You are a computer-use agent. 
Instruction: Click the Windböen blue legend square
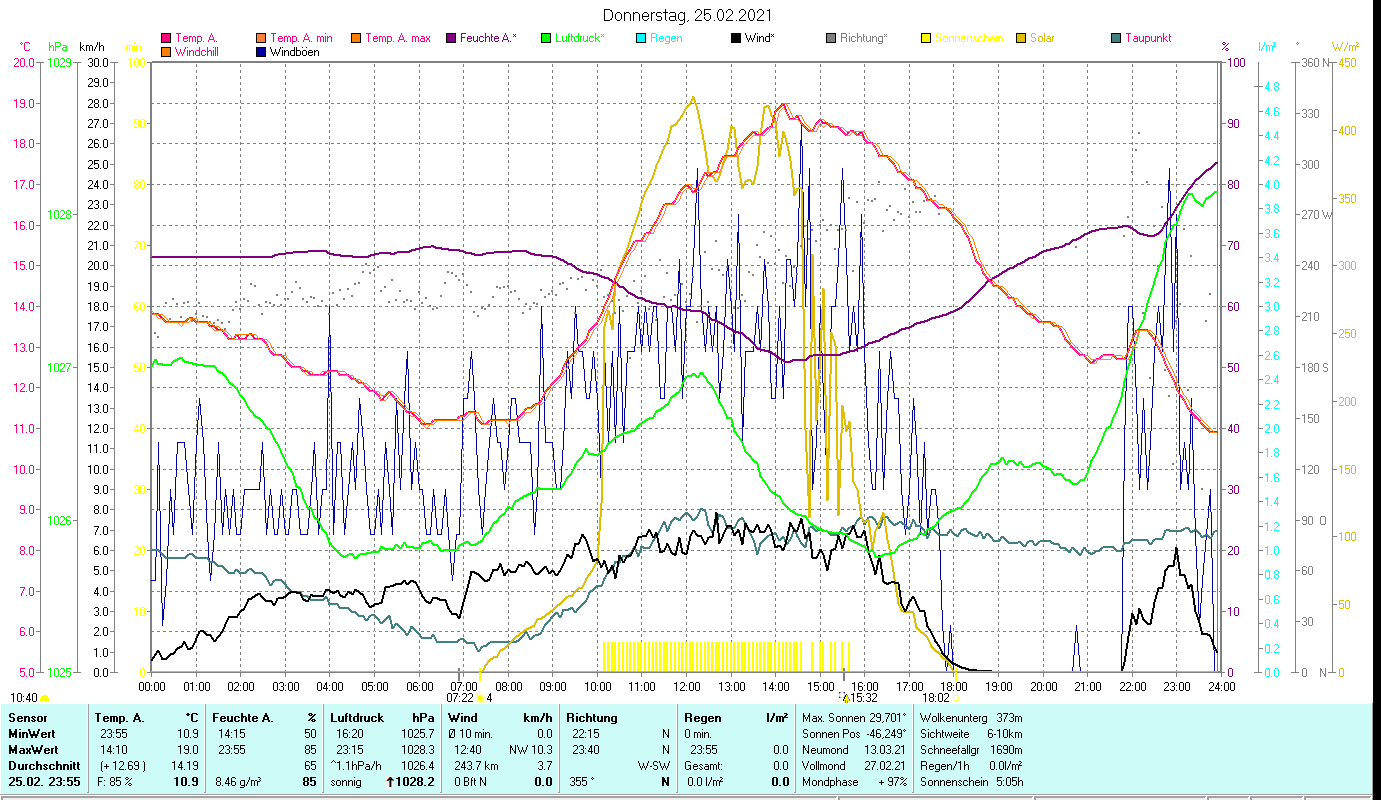click(x=263, y=52)
